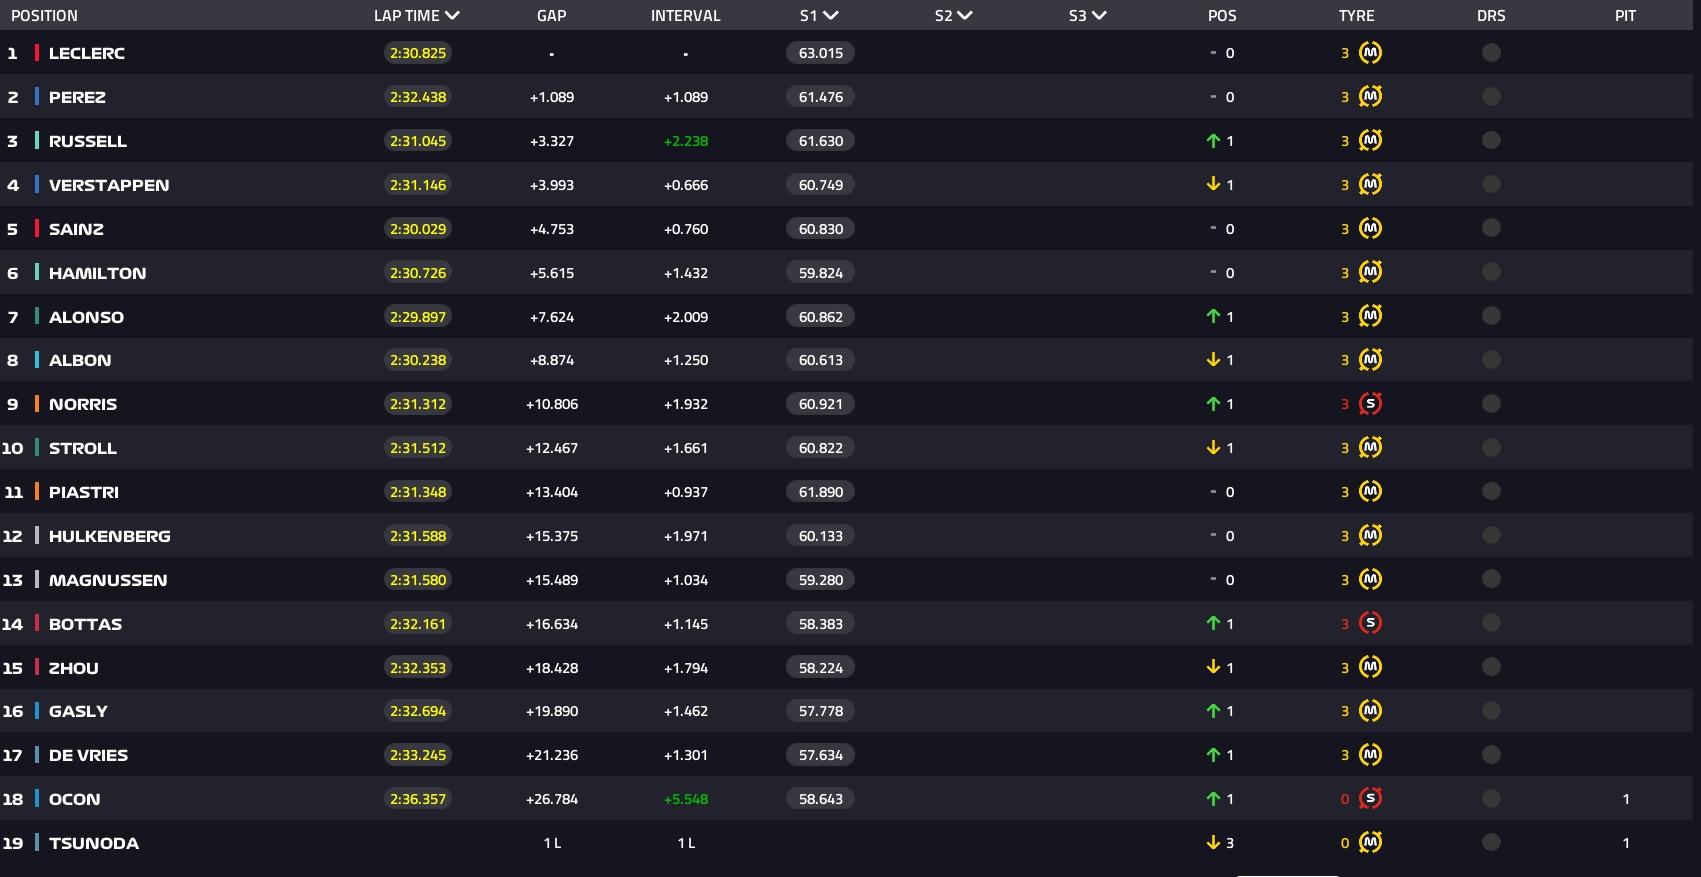Click Leclerc's DRS indicator dot
Viewport: 1701px width, 877px height.
[x=1491, y=53]
